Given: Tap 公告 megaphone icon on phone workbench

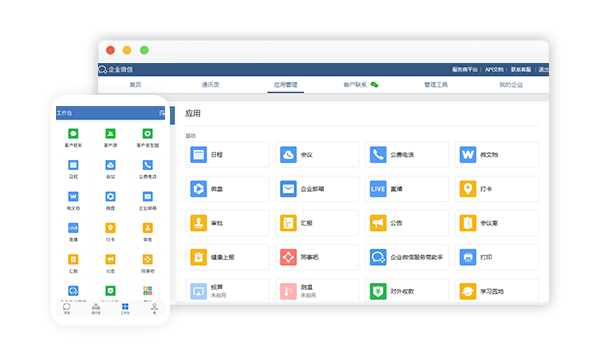Looking at the screenshot, I should 110,259.
